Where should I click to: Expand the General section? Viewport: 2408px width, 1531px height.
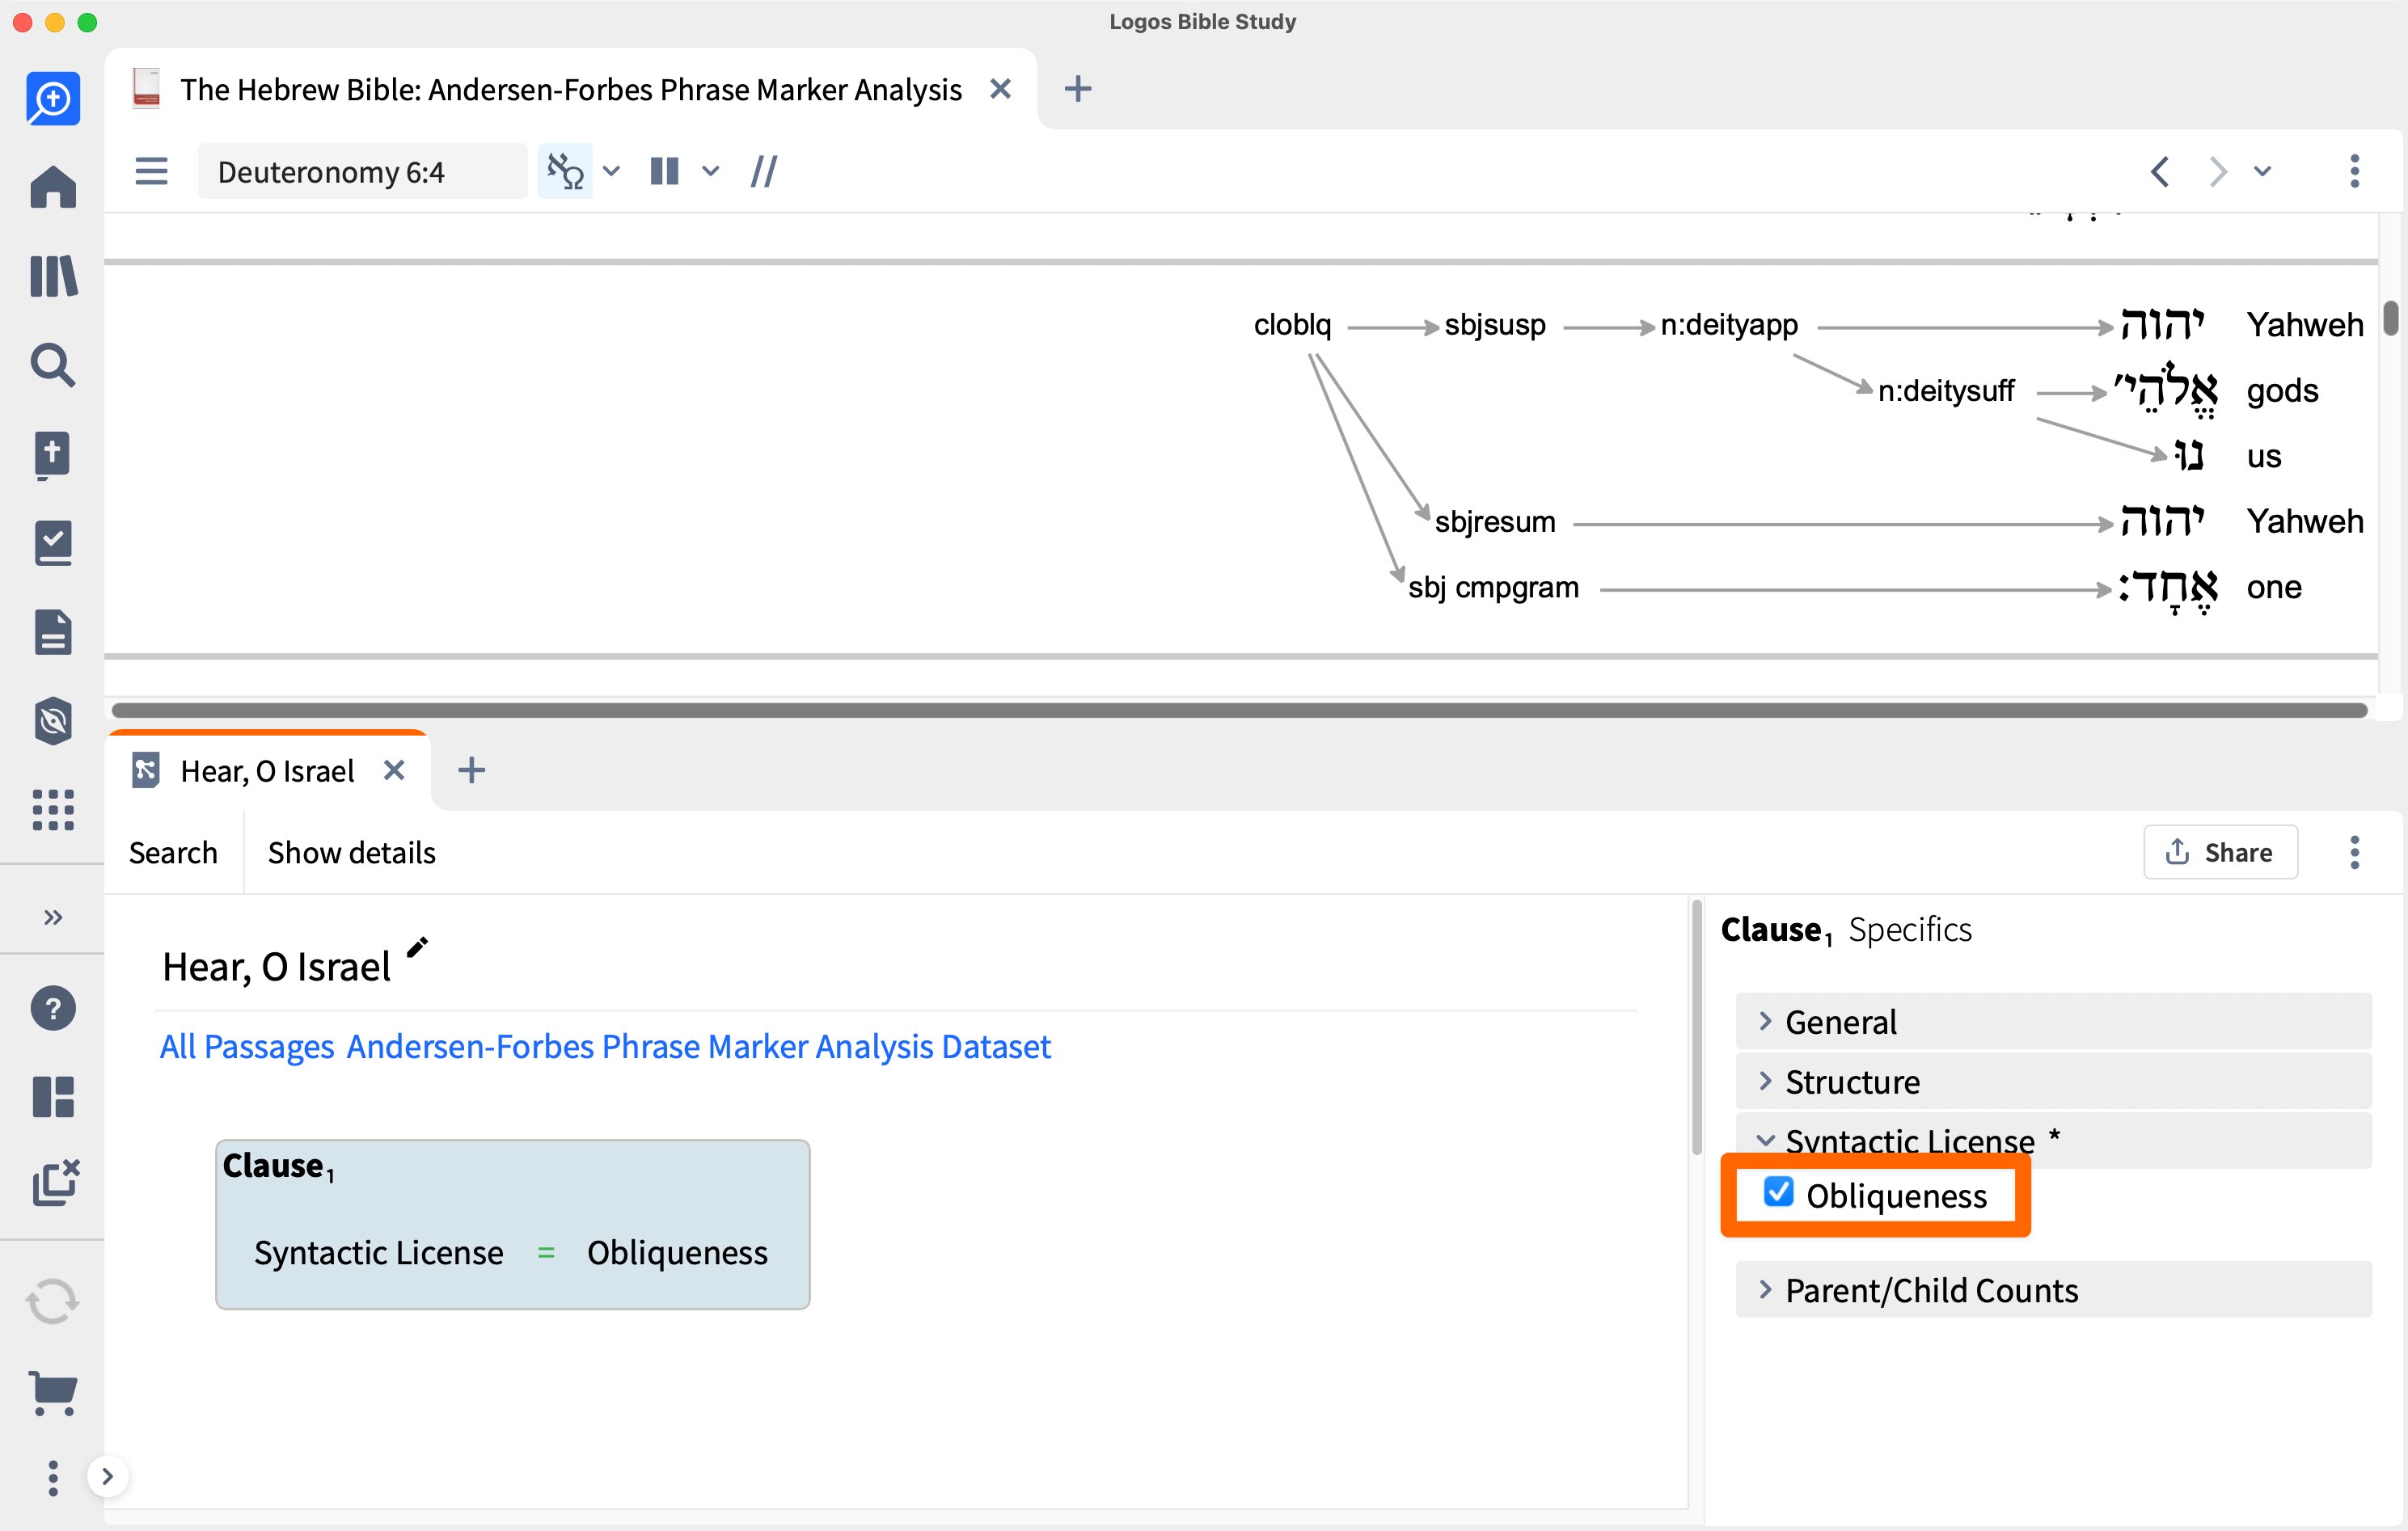coord(2053,1021)
